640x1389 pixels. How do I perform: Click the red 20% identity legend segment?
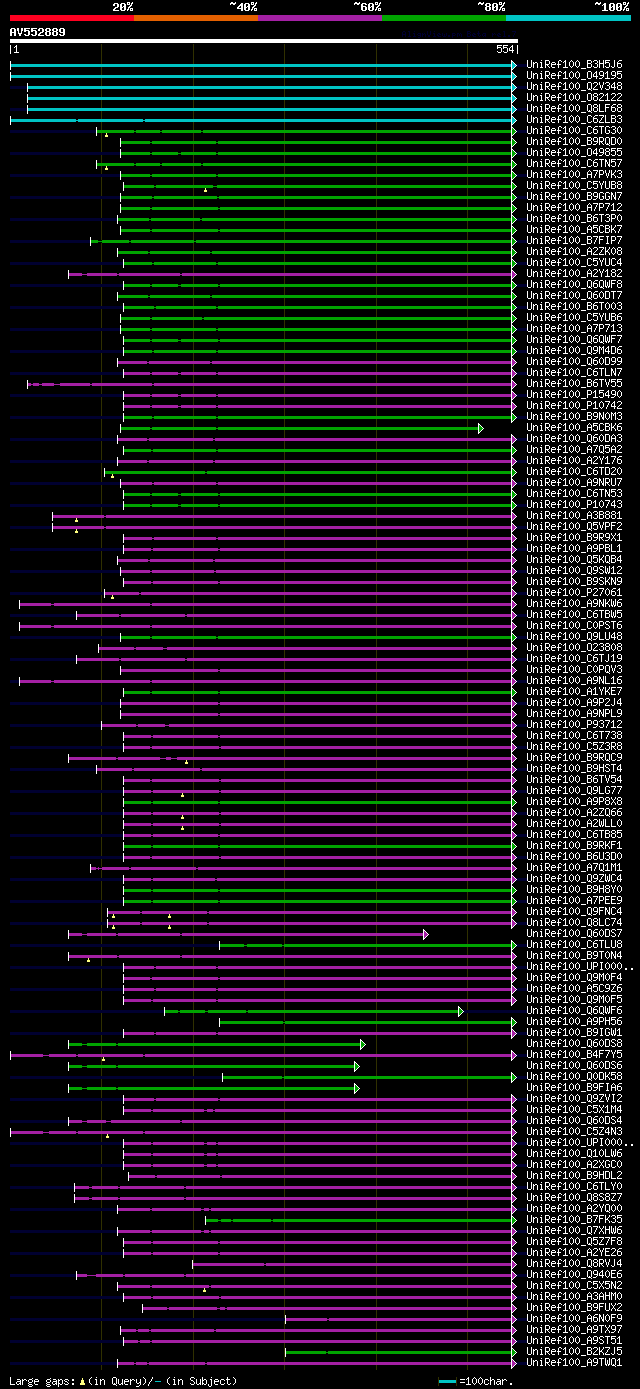click(72, 18)
